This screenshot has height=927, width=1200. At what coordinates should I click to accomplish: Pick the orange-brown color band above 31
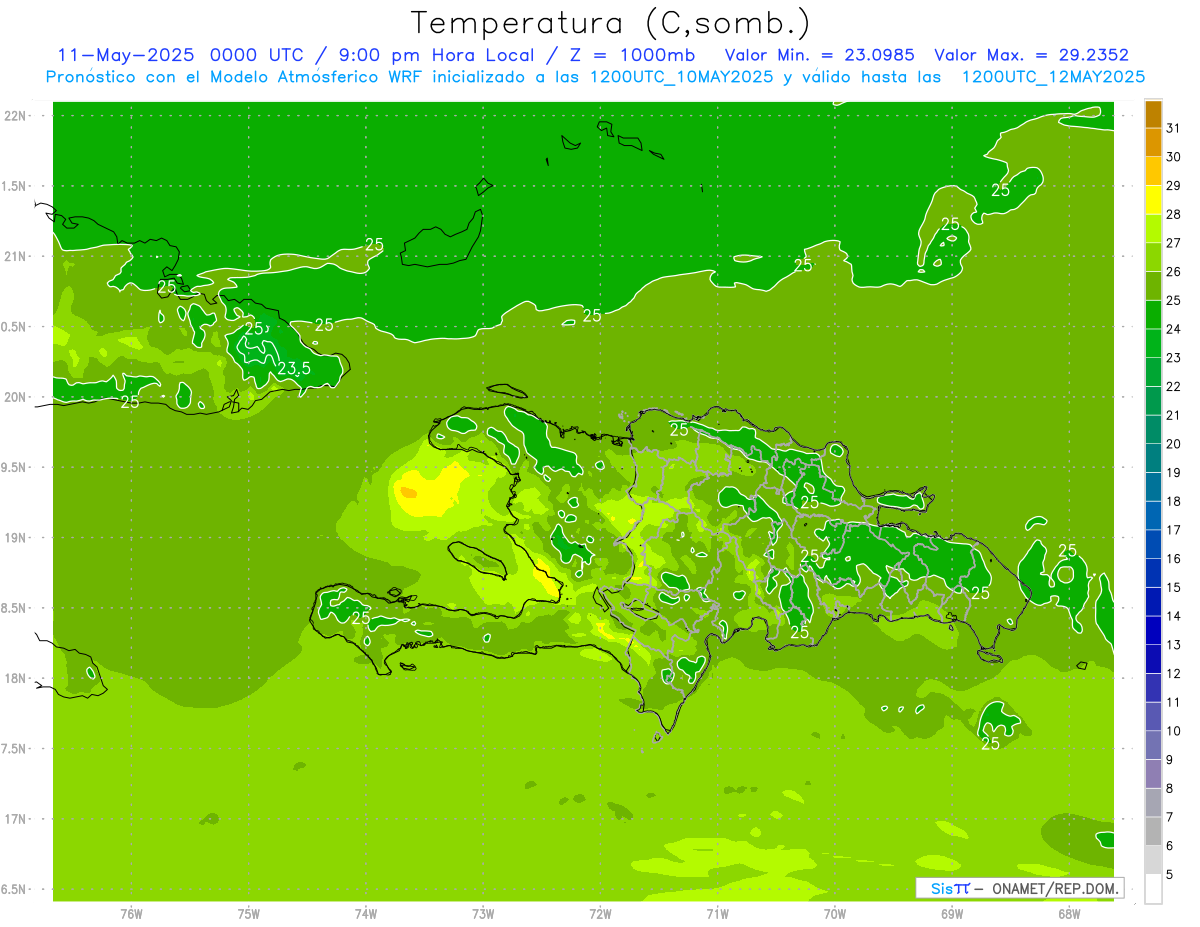(x=1153, y=113)
